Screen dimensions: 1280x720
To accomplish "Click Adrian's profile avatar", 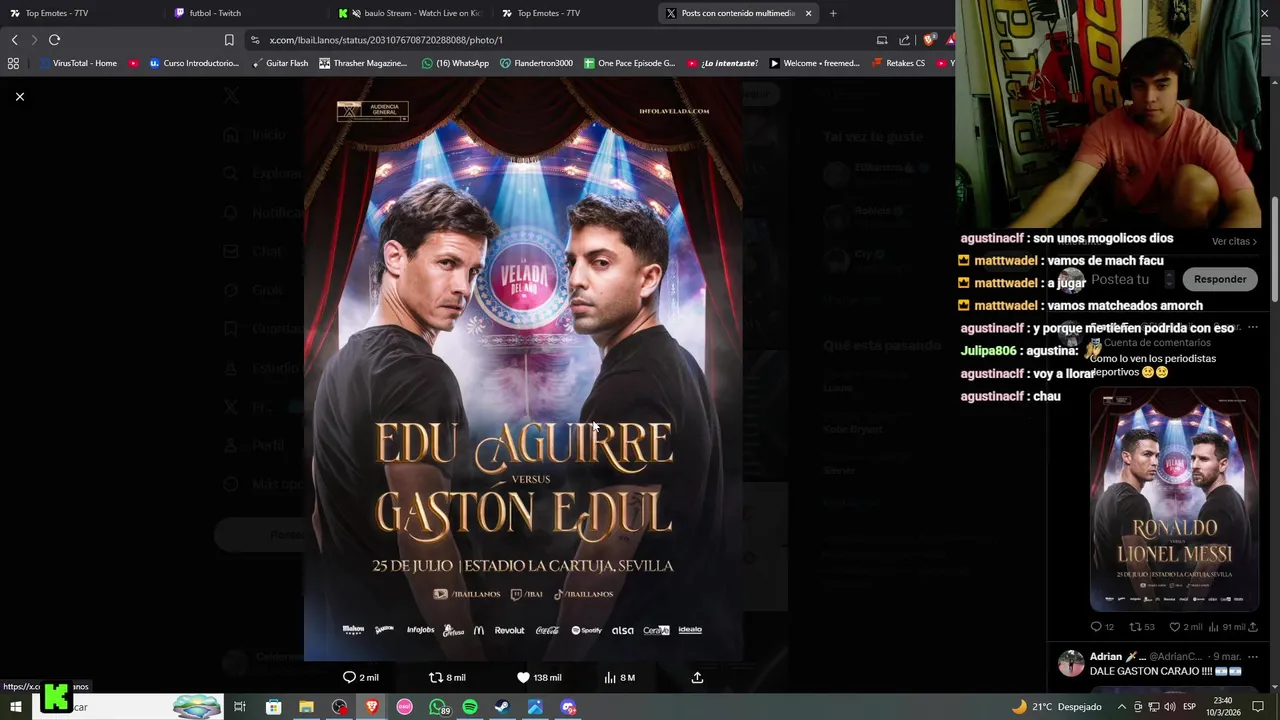I will click(1071, 663).
